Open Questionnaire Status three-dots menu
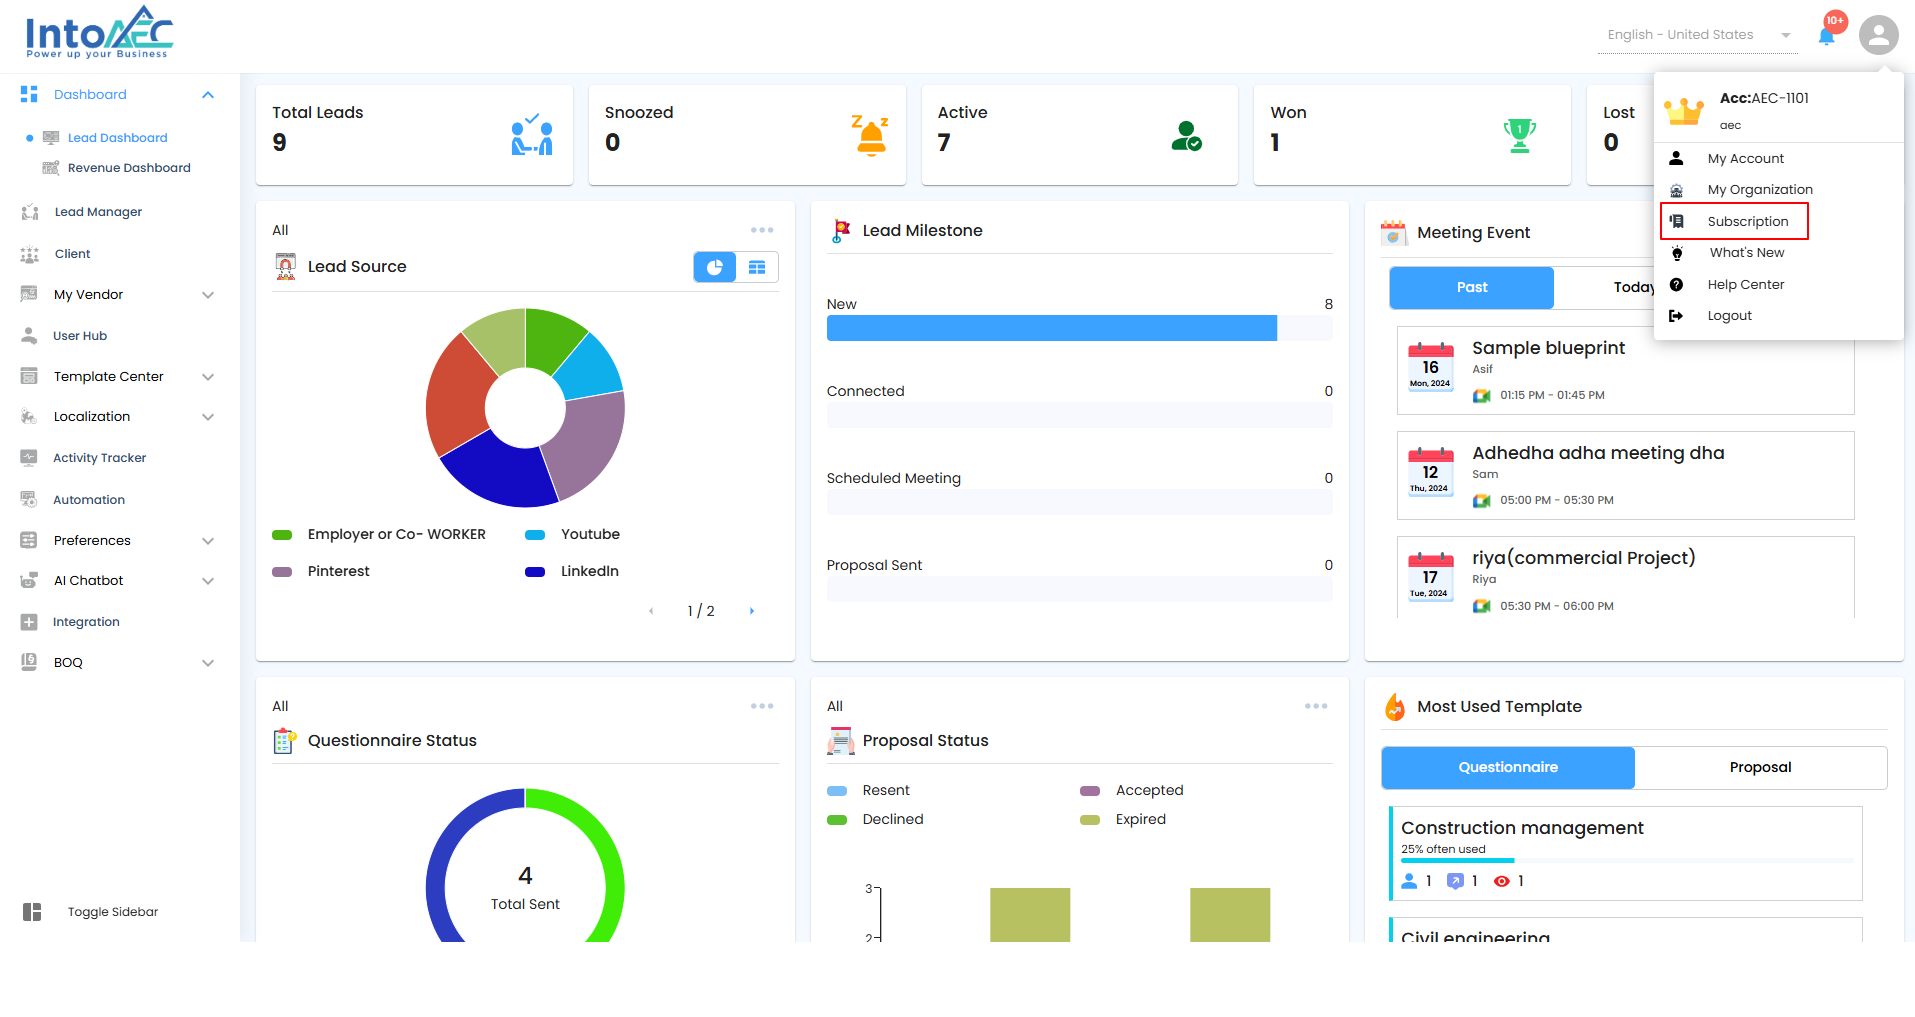 point(762,706)
